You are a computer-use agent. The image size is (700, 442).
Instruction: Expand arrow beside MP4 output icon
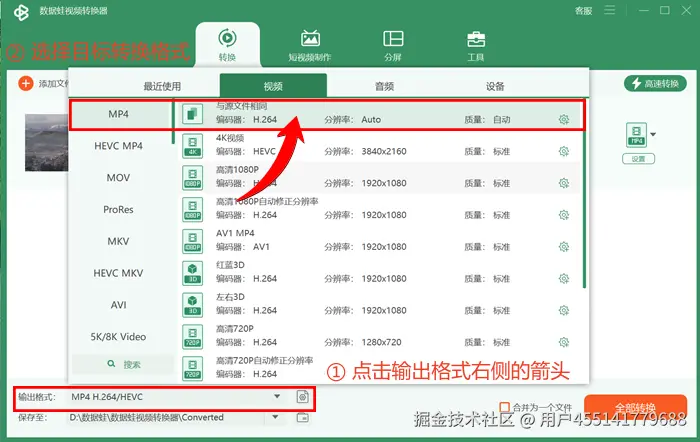point(653,134)
